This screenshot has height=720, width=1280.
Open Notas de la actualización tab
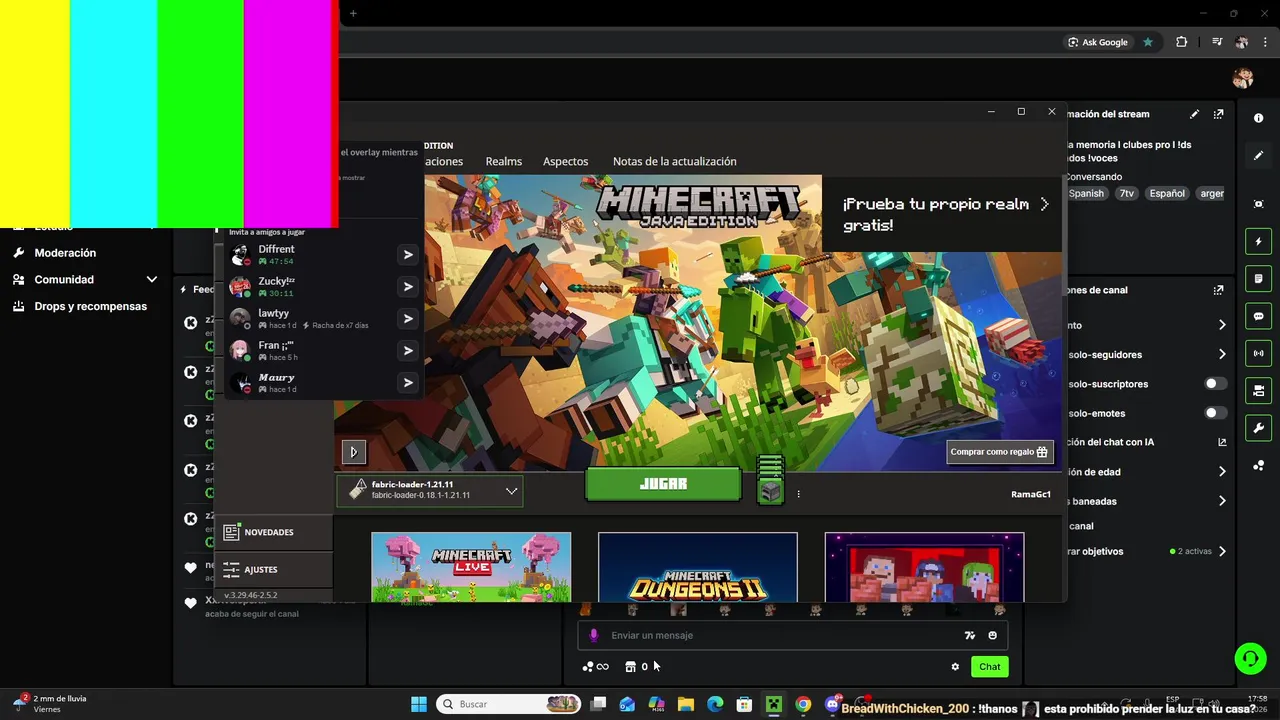coord(675,161)
